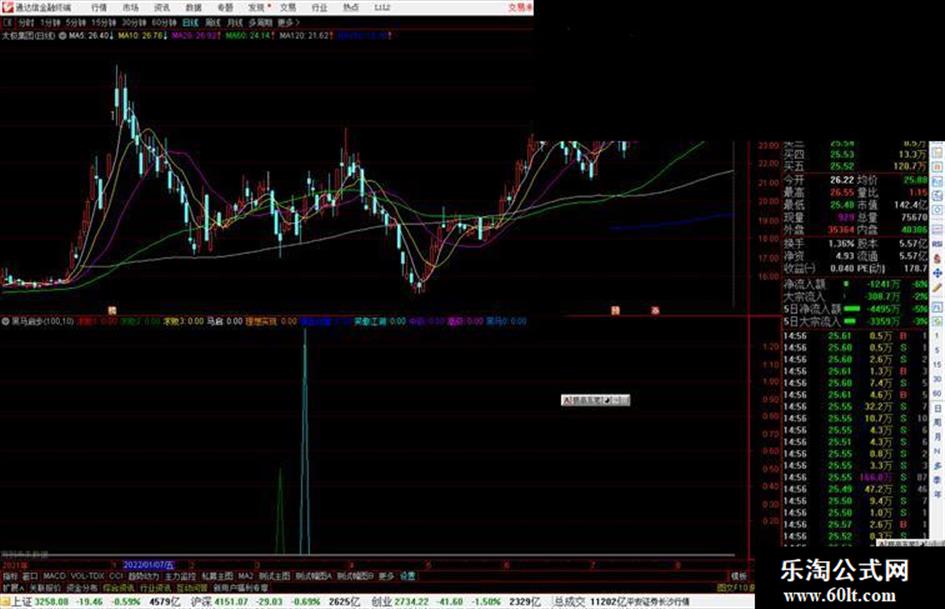Image resolution: width=945 pixels, height=609 pixels.
Task: Open the 行业资讯 tab
Action: click(x=156, y=587)
